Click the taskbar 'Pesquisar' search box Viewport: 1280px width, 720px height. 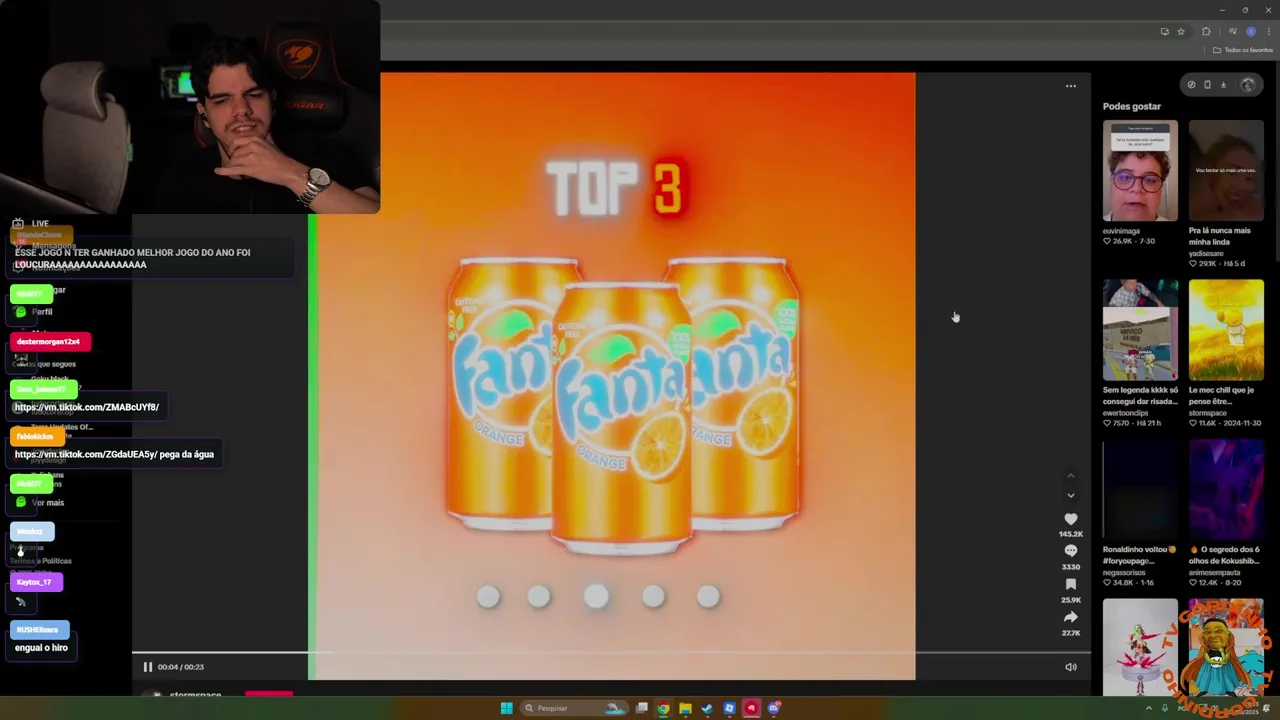tap(572, 708)
